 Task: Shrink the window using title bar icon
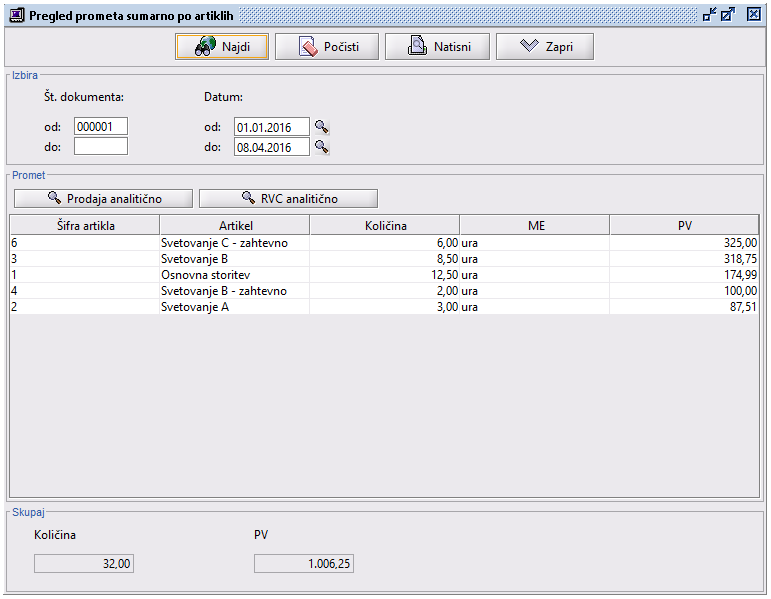[x=709, y=15]
